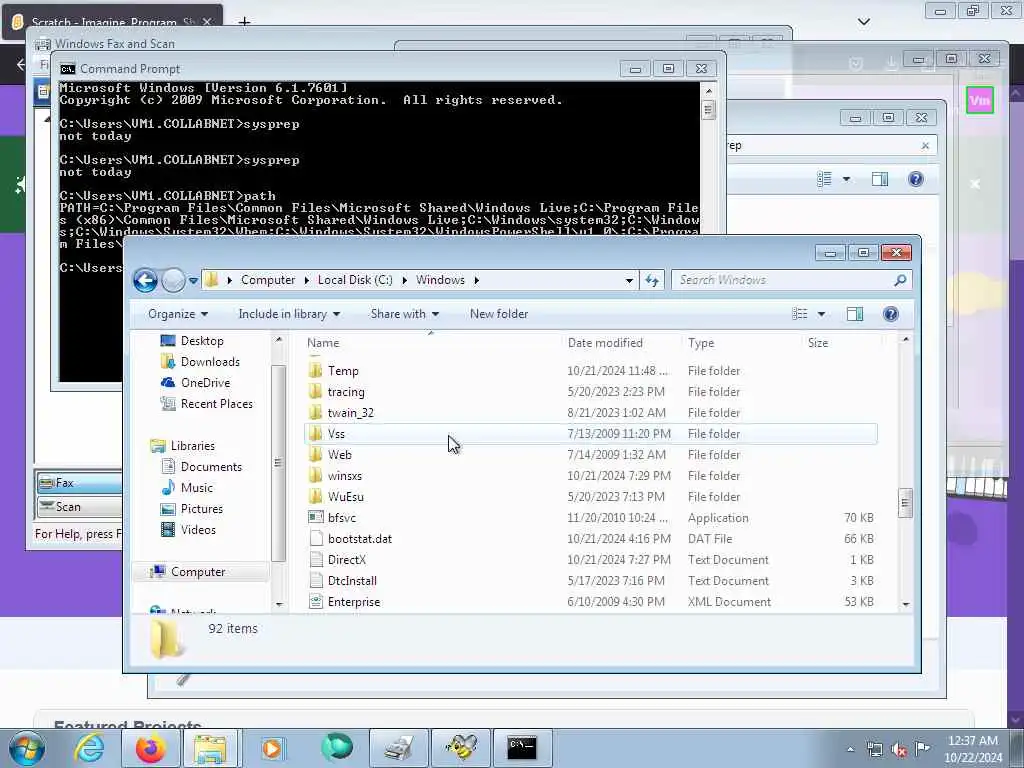The height and width of the screenshot is (768, 1024).
Task: Click the file list vertical scrollbar thumb
Action: (x=905, y=503)
